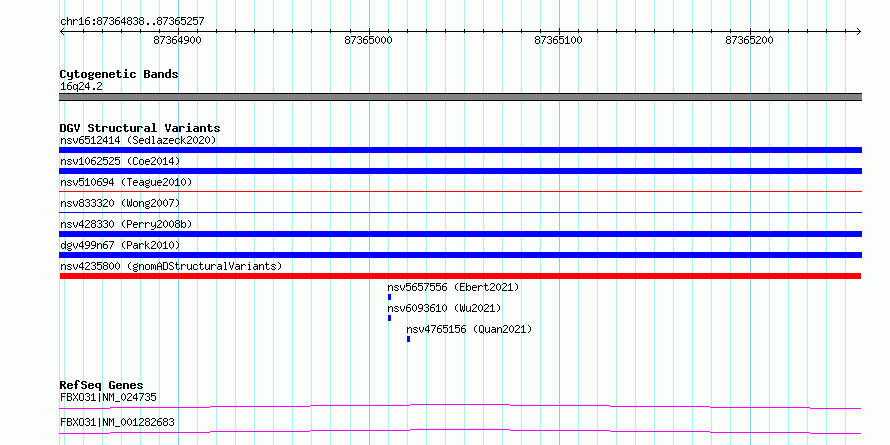Click the nsv1062525 (Coe2014) label
The height and width of the screenshot is (445, 890).
pyautogui.click(x=120, y=161)
